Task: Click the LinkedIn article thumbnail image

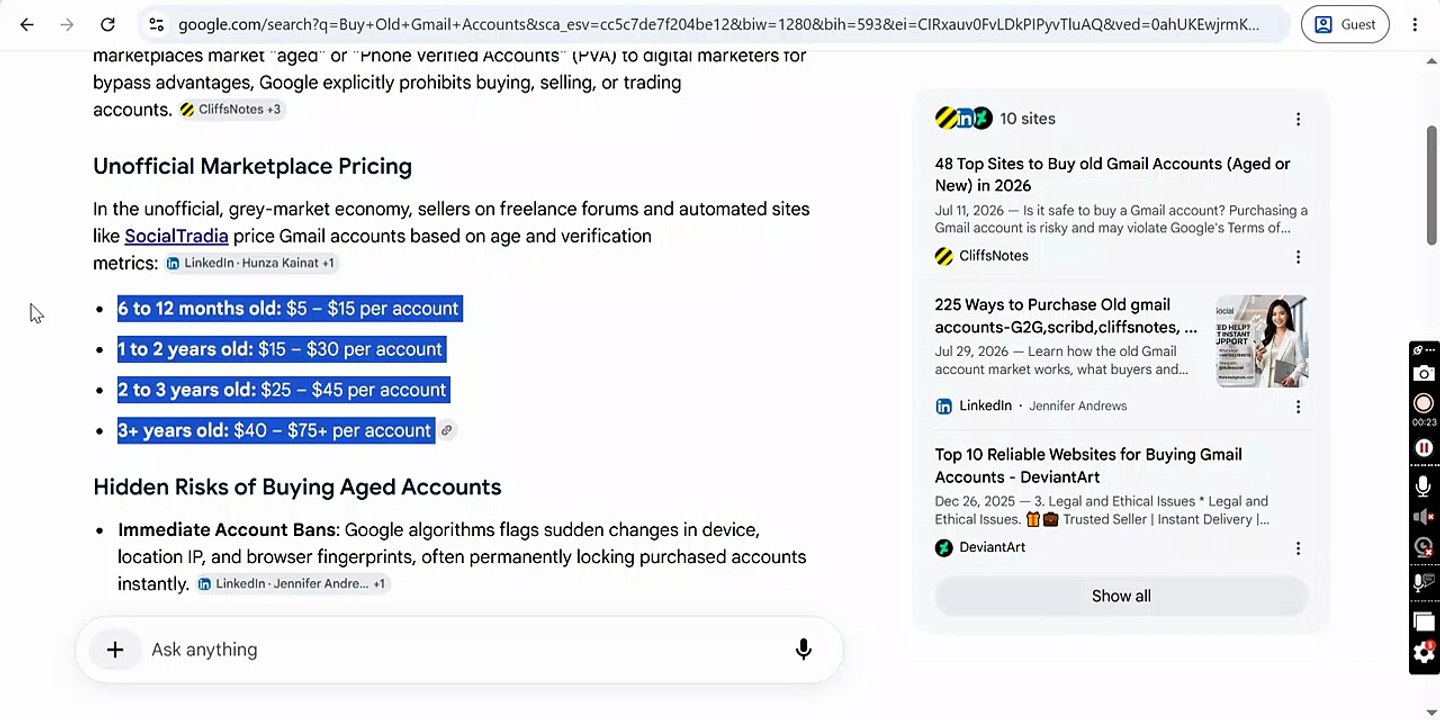Action: pyautogui.click(x=1262, y=341)
